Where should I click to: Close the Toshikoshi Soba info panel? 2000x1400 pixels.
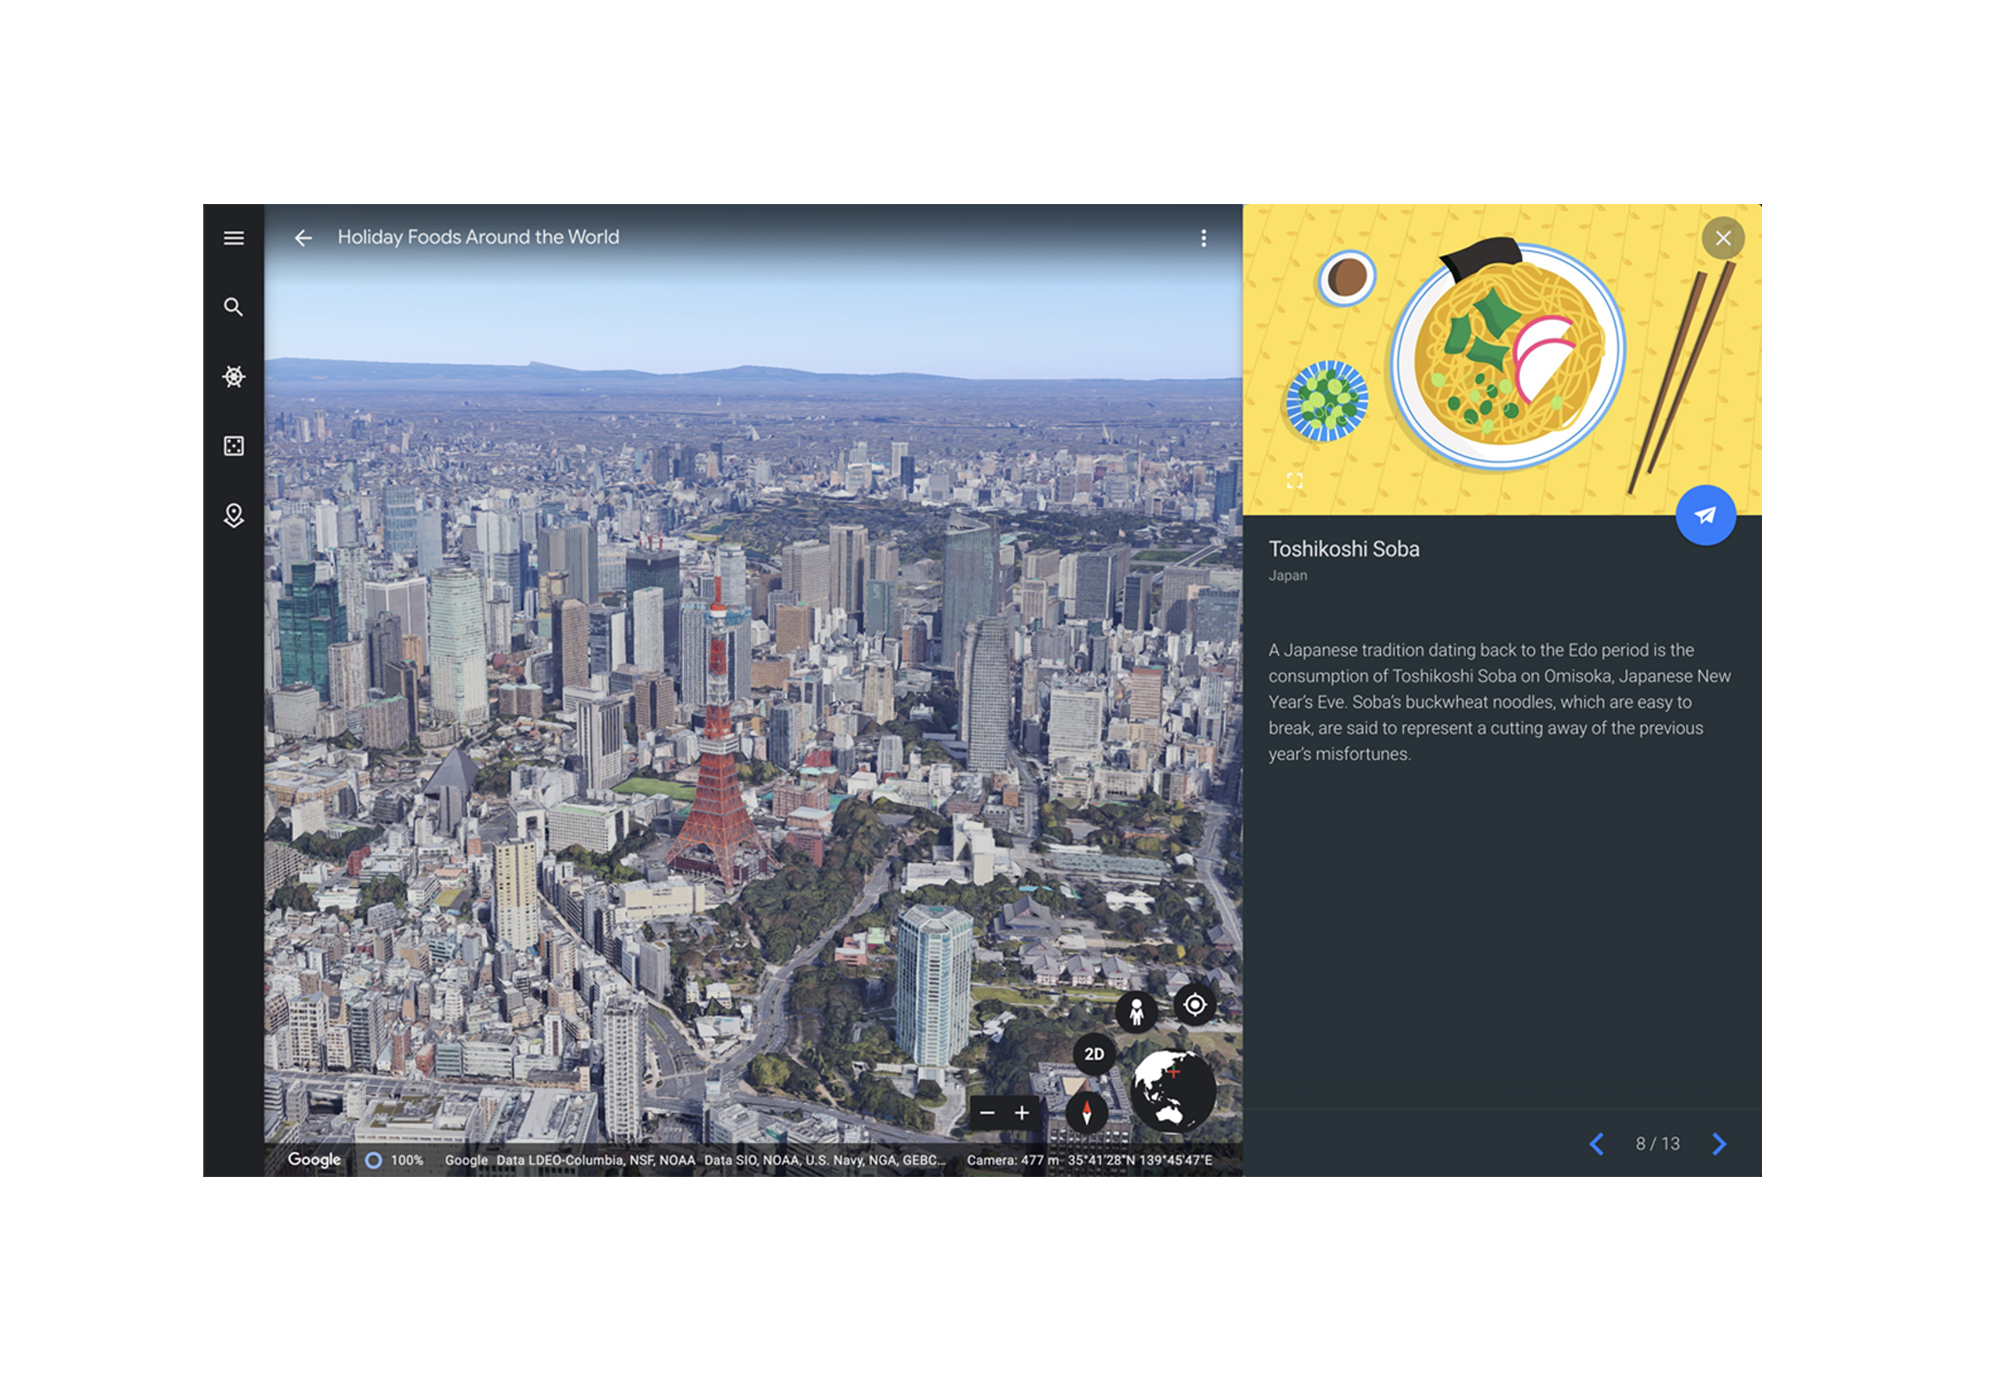pos(1722,238)
